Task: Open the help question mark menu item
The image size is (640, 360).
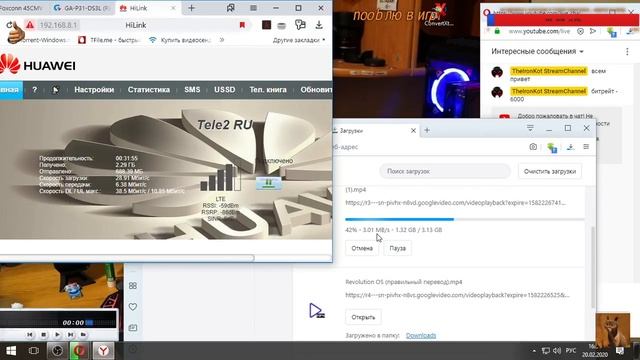Action: click(x=35, y=89)
